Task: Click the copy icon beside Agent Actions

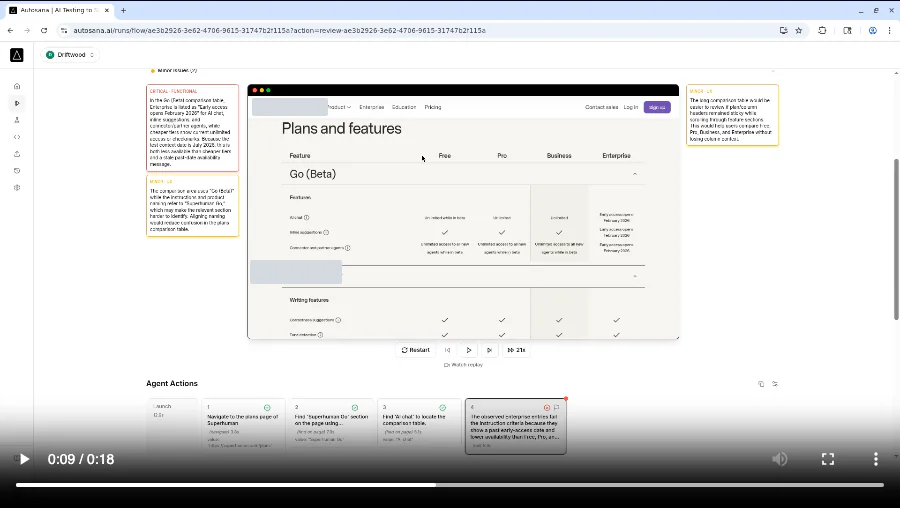Action: coord(761,384)
